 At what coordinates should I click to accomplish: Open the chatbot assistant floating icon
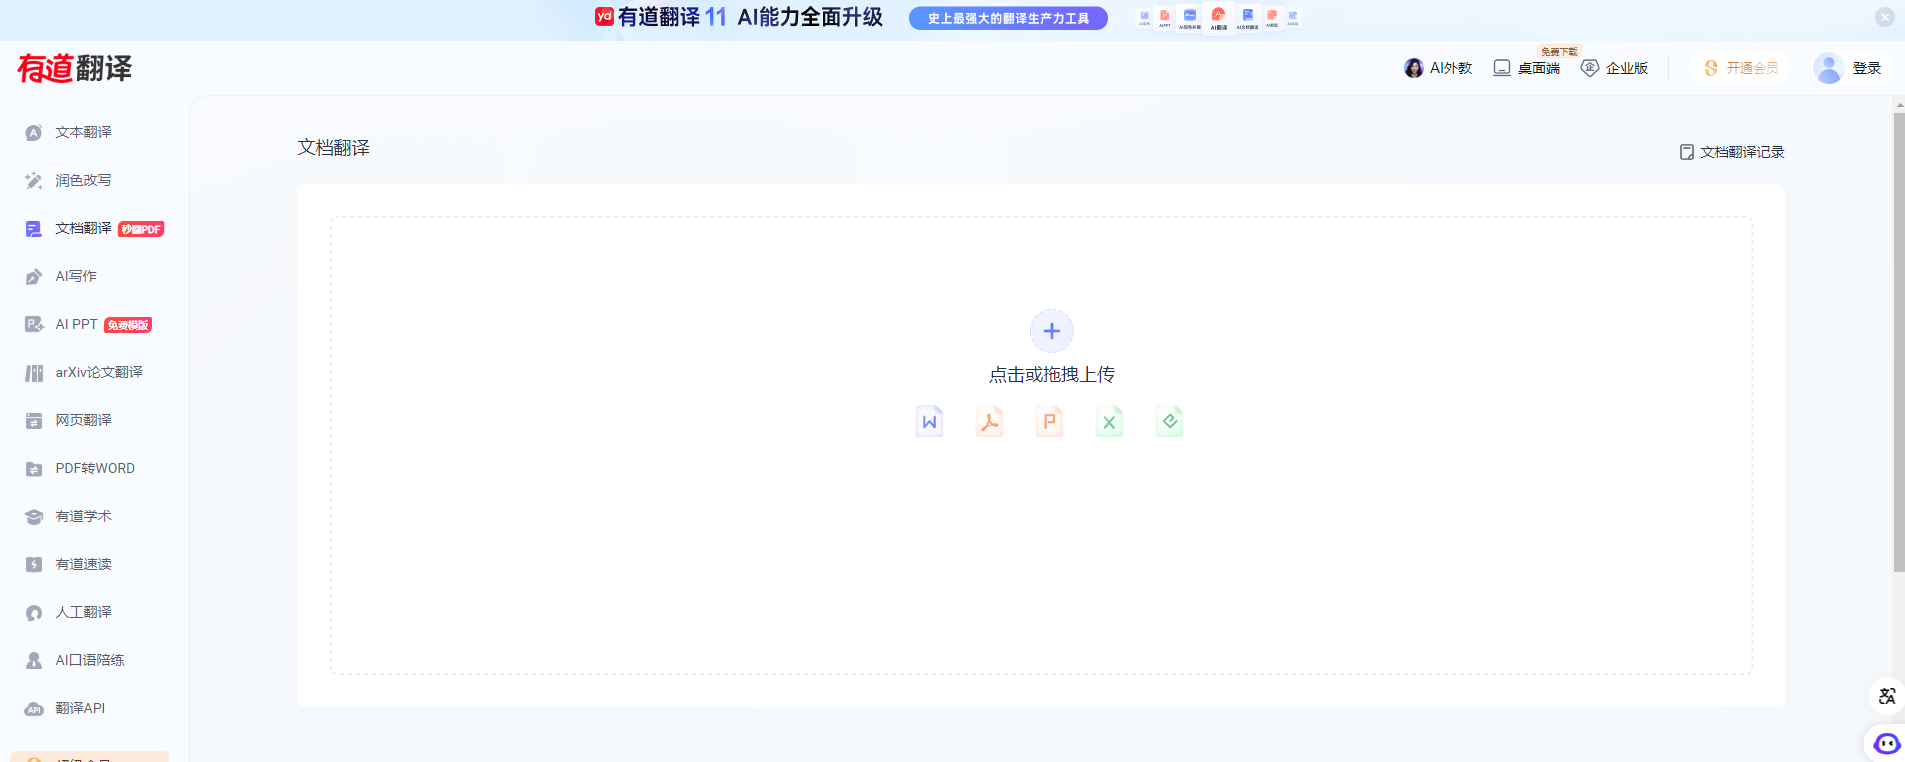1887,744
